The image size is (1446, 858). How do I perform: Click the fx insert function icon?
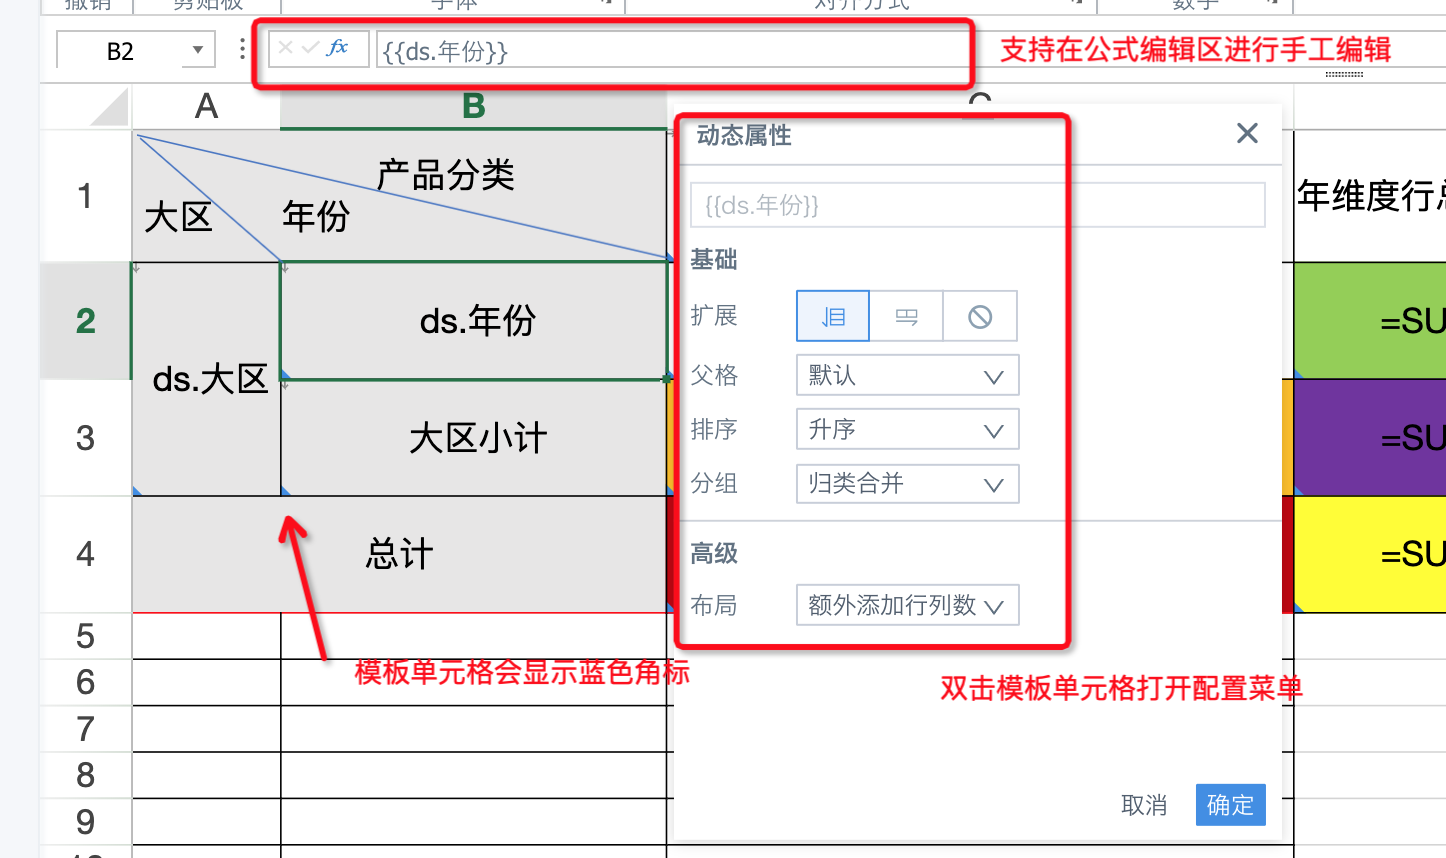coord(338,48)
